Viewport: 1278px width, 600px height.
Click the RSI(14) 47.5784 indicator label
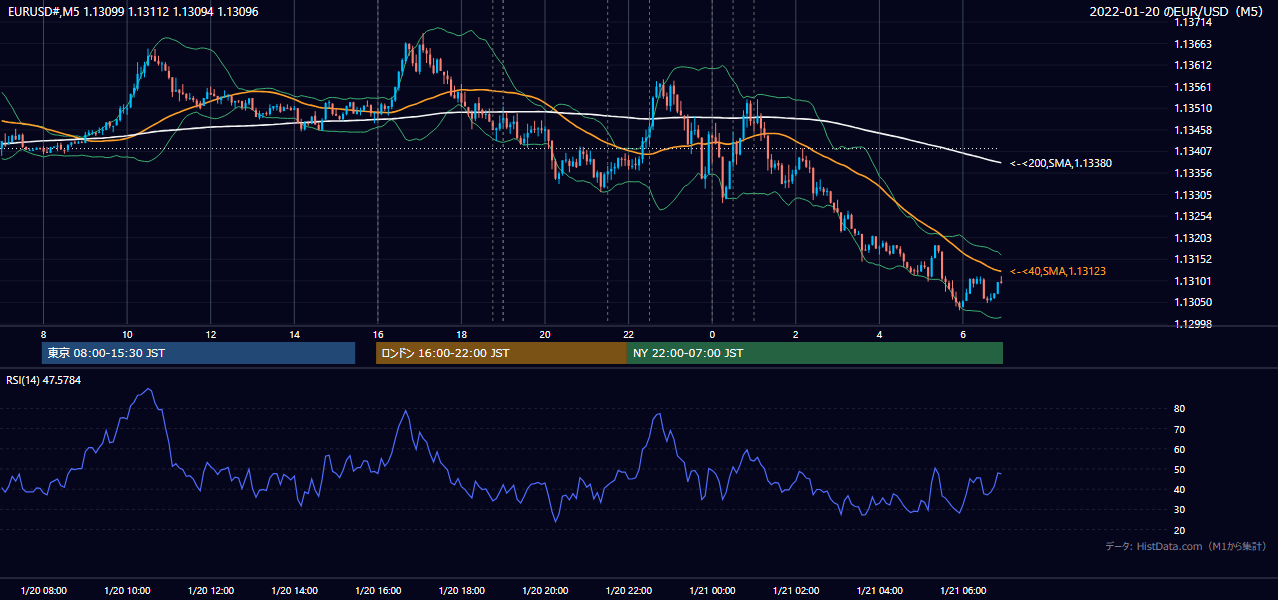(44, 380)
